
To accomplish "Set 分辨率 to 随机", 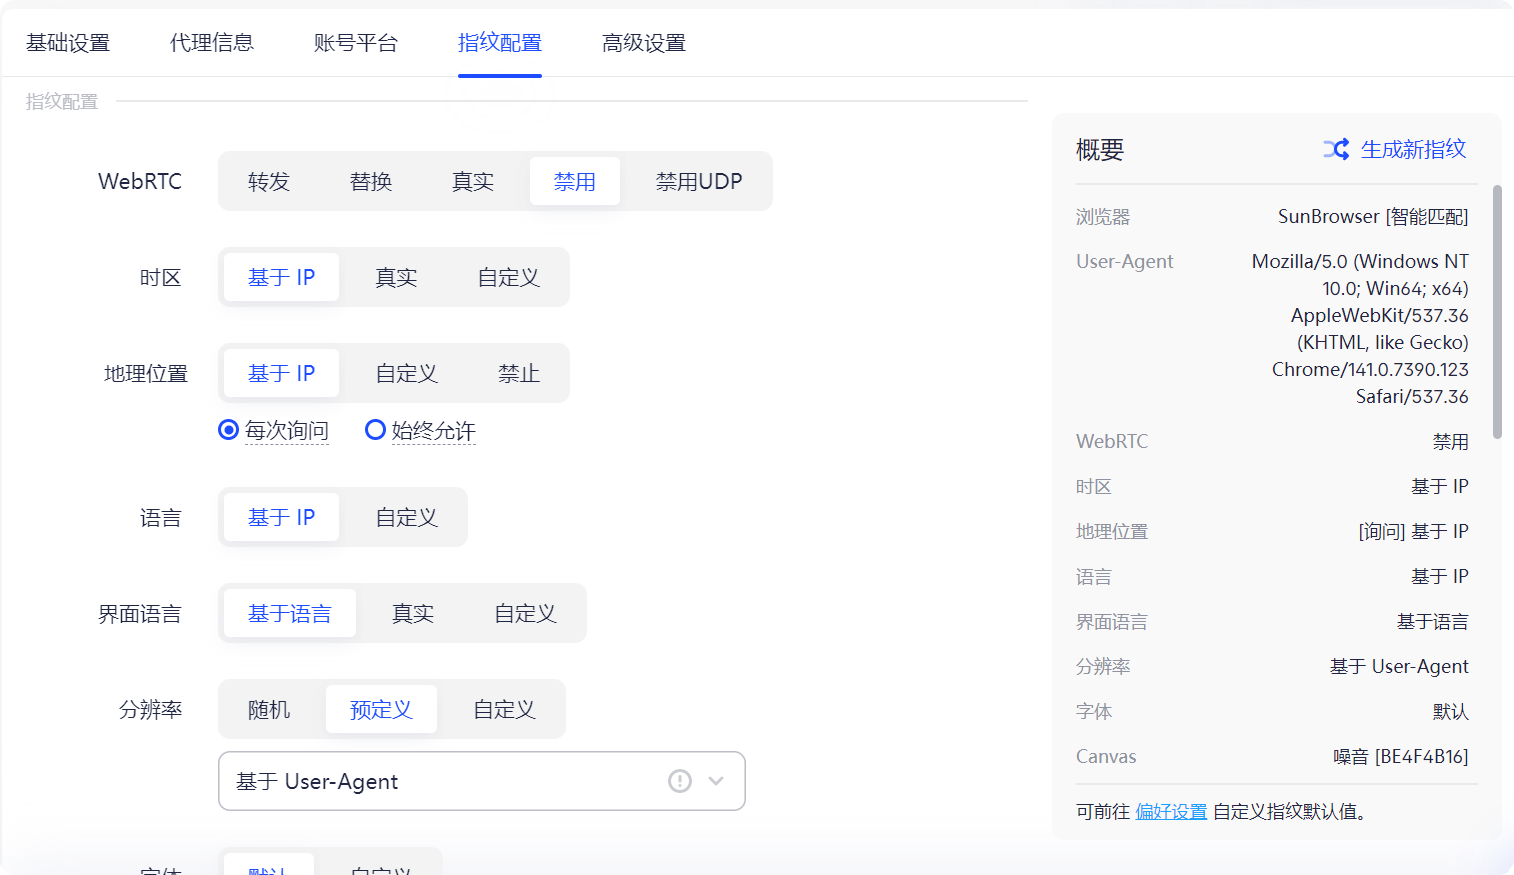I will (x=269, y=708).
